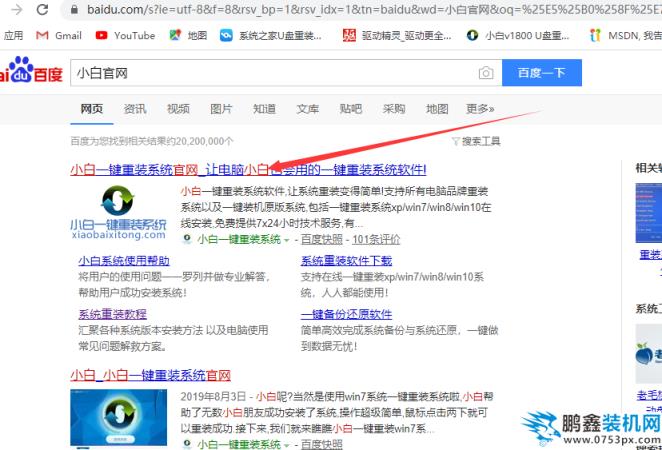
Task: Open the MSDN bookmark
Action: [626, 35]
